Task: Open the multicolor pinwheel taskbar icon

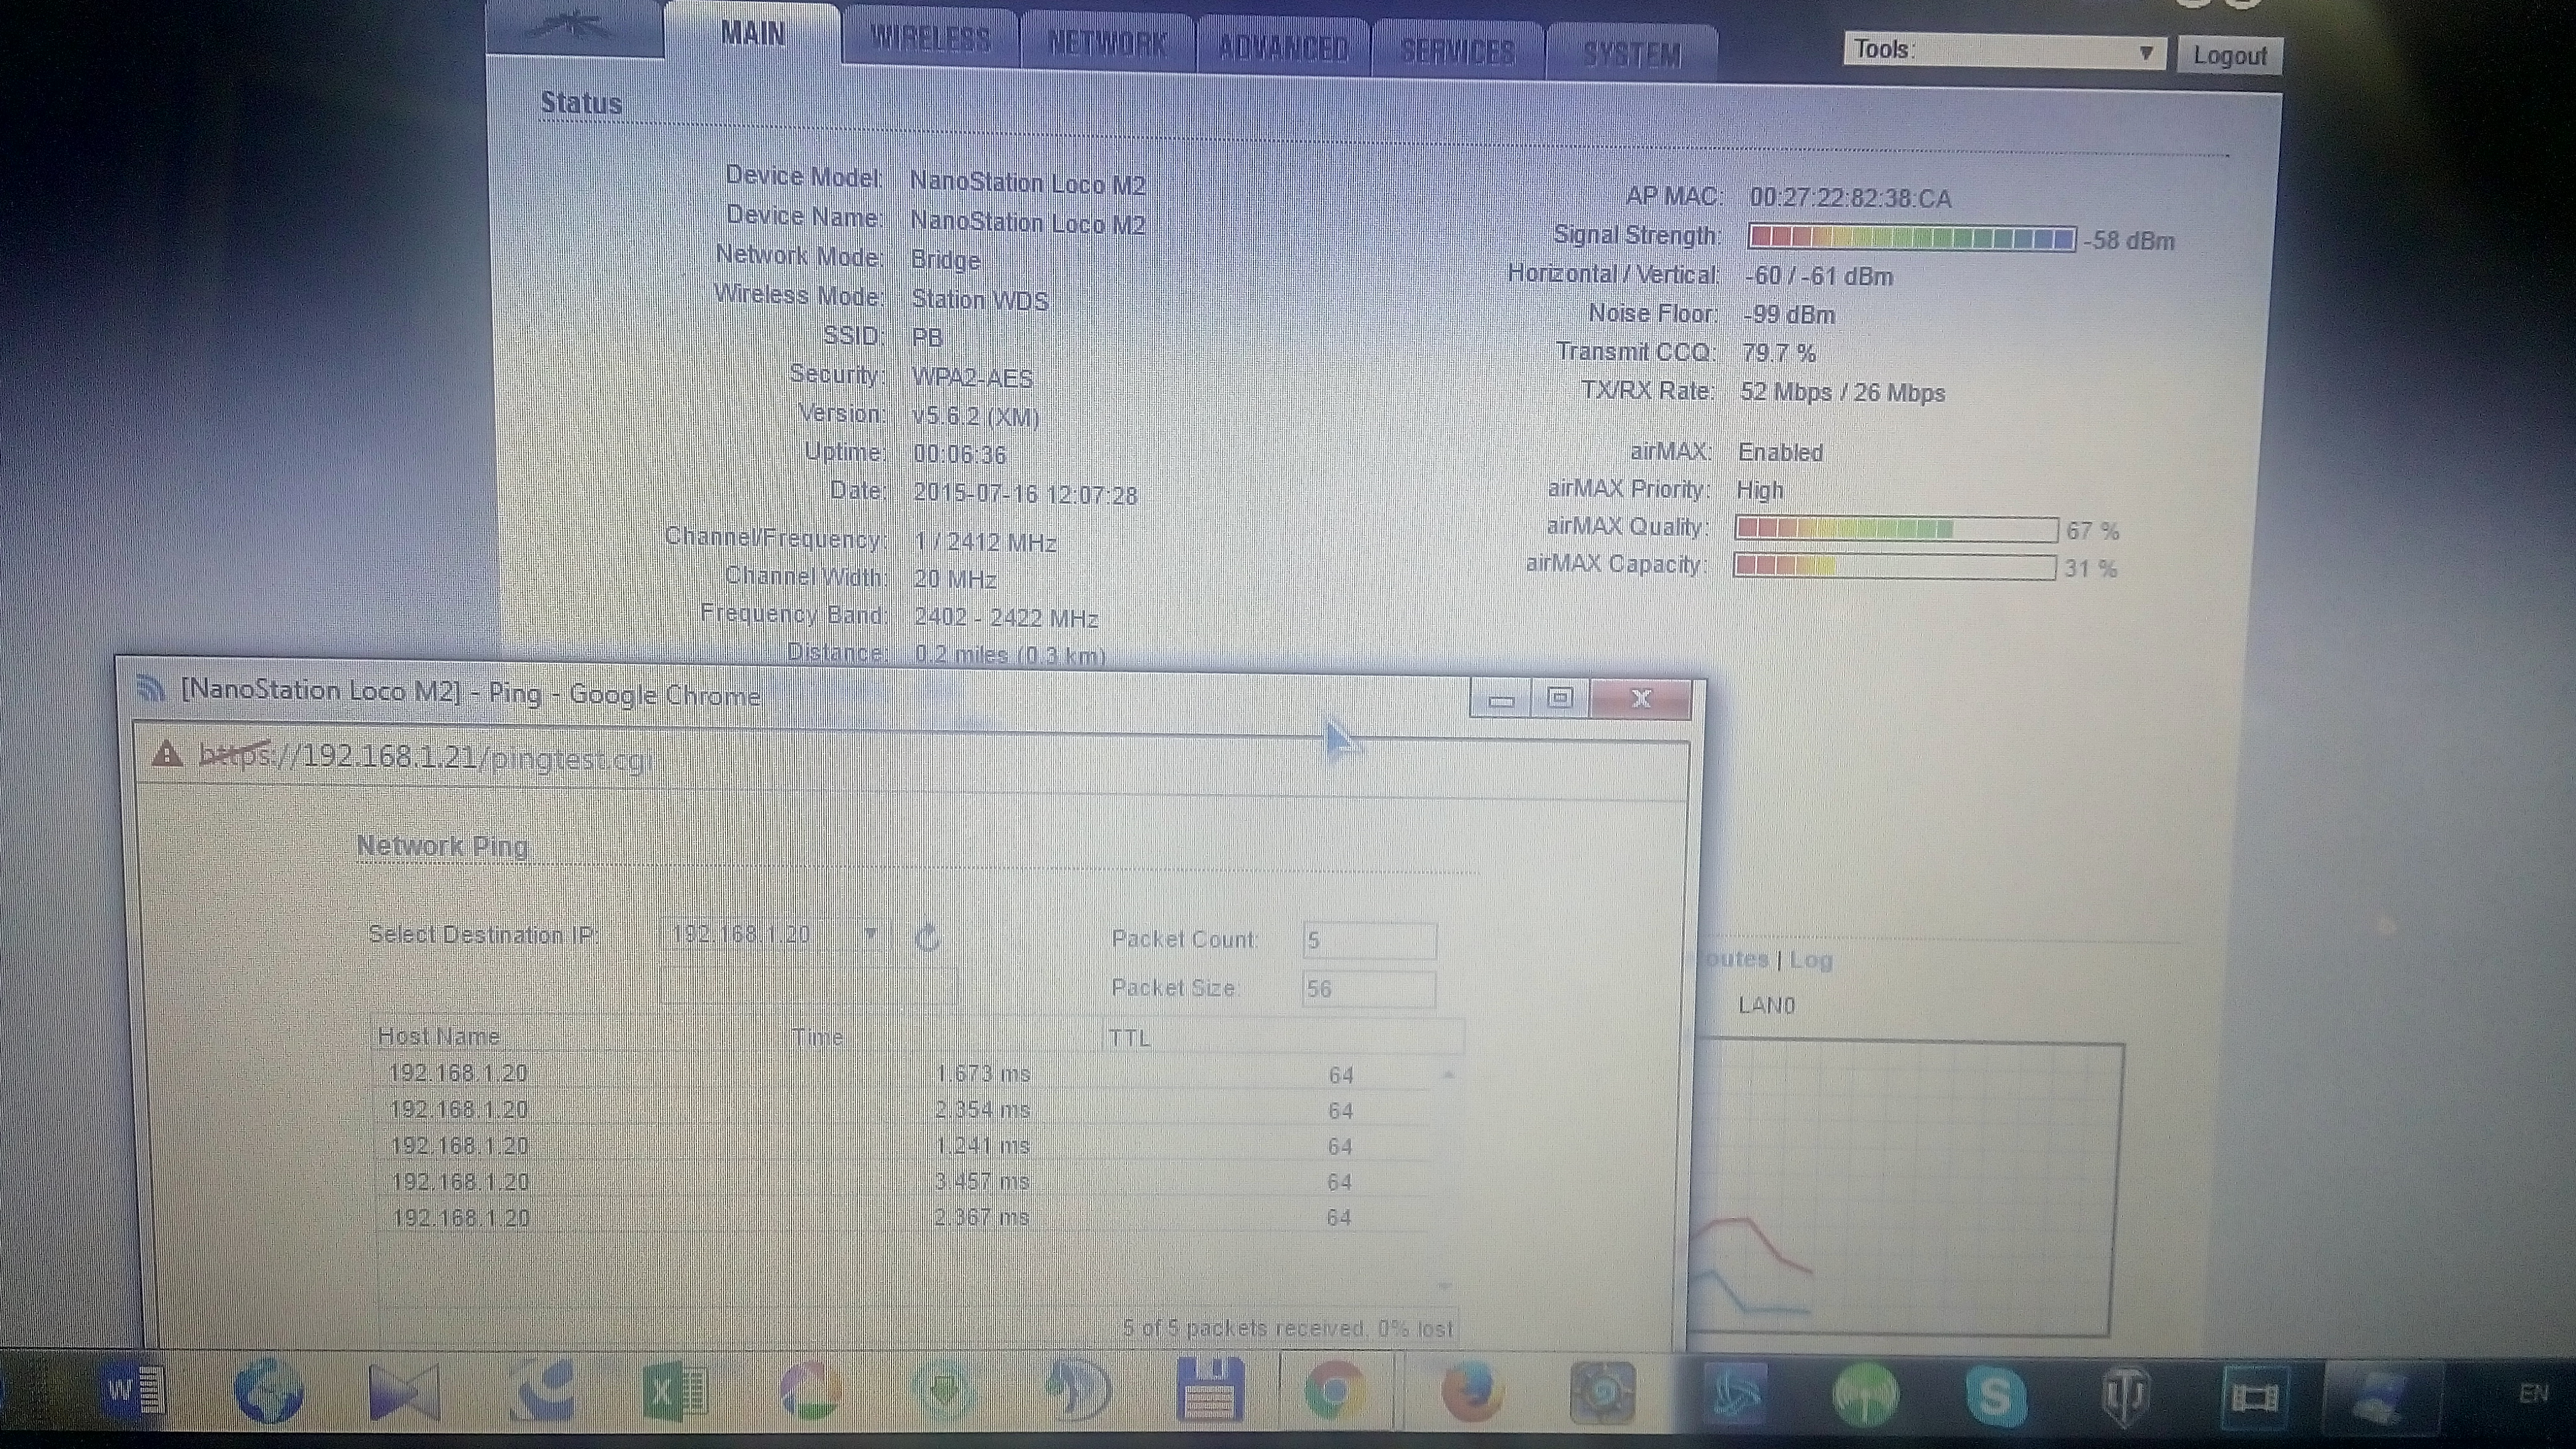Action: (809, 1390)
